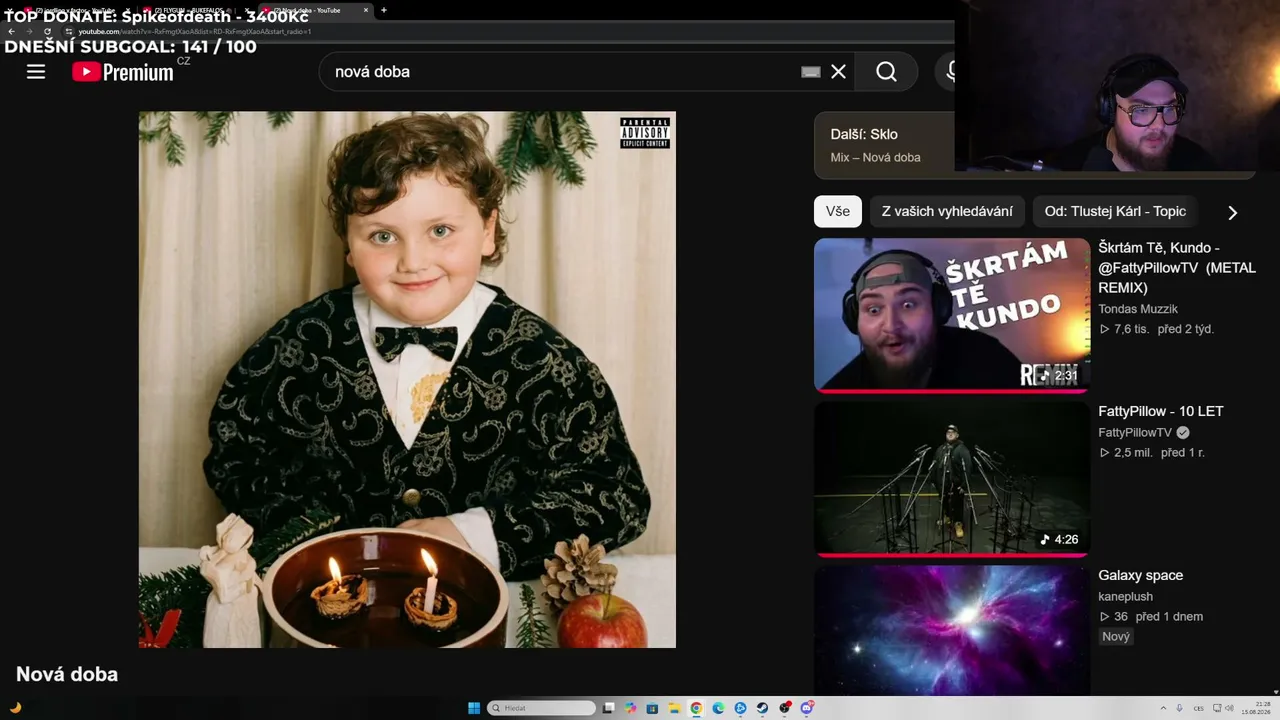Click the '7,6 tis.' view count
The image size is (1280, 720).
[x=1131, y=329]
